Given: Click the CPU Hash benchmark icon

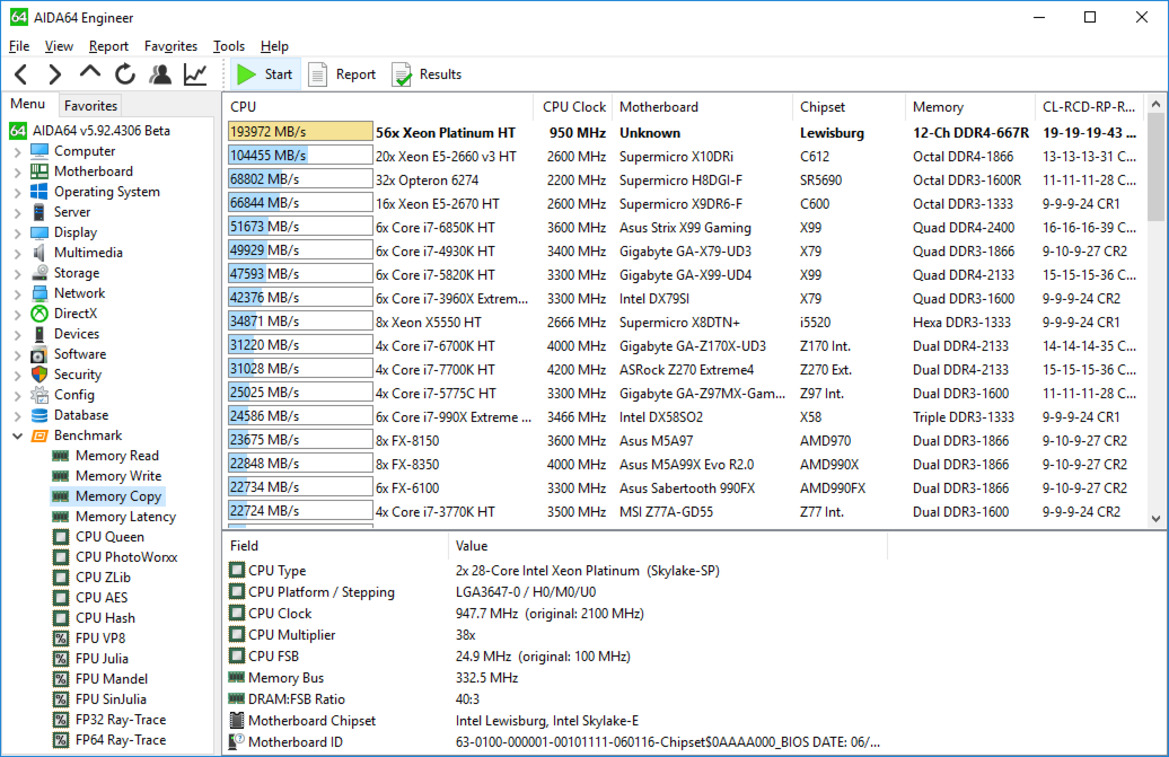Looking at the screenshot, I should 61,618.
